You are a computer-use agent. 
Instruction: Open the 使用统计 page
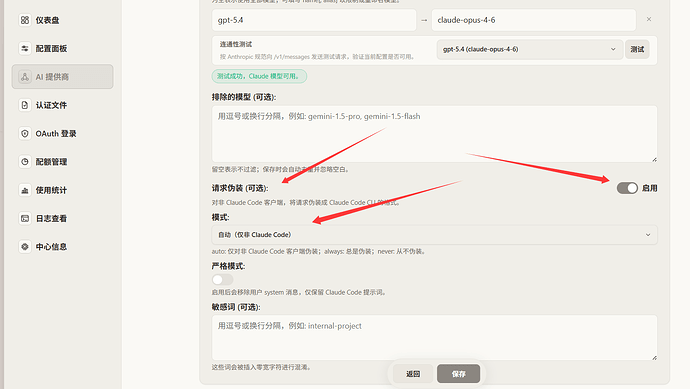point(62,190)
